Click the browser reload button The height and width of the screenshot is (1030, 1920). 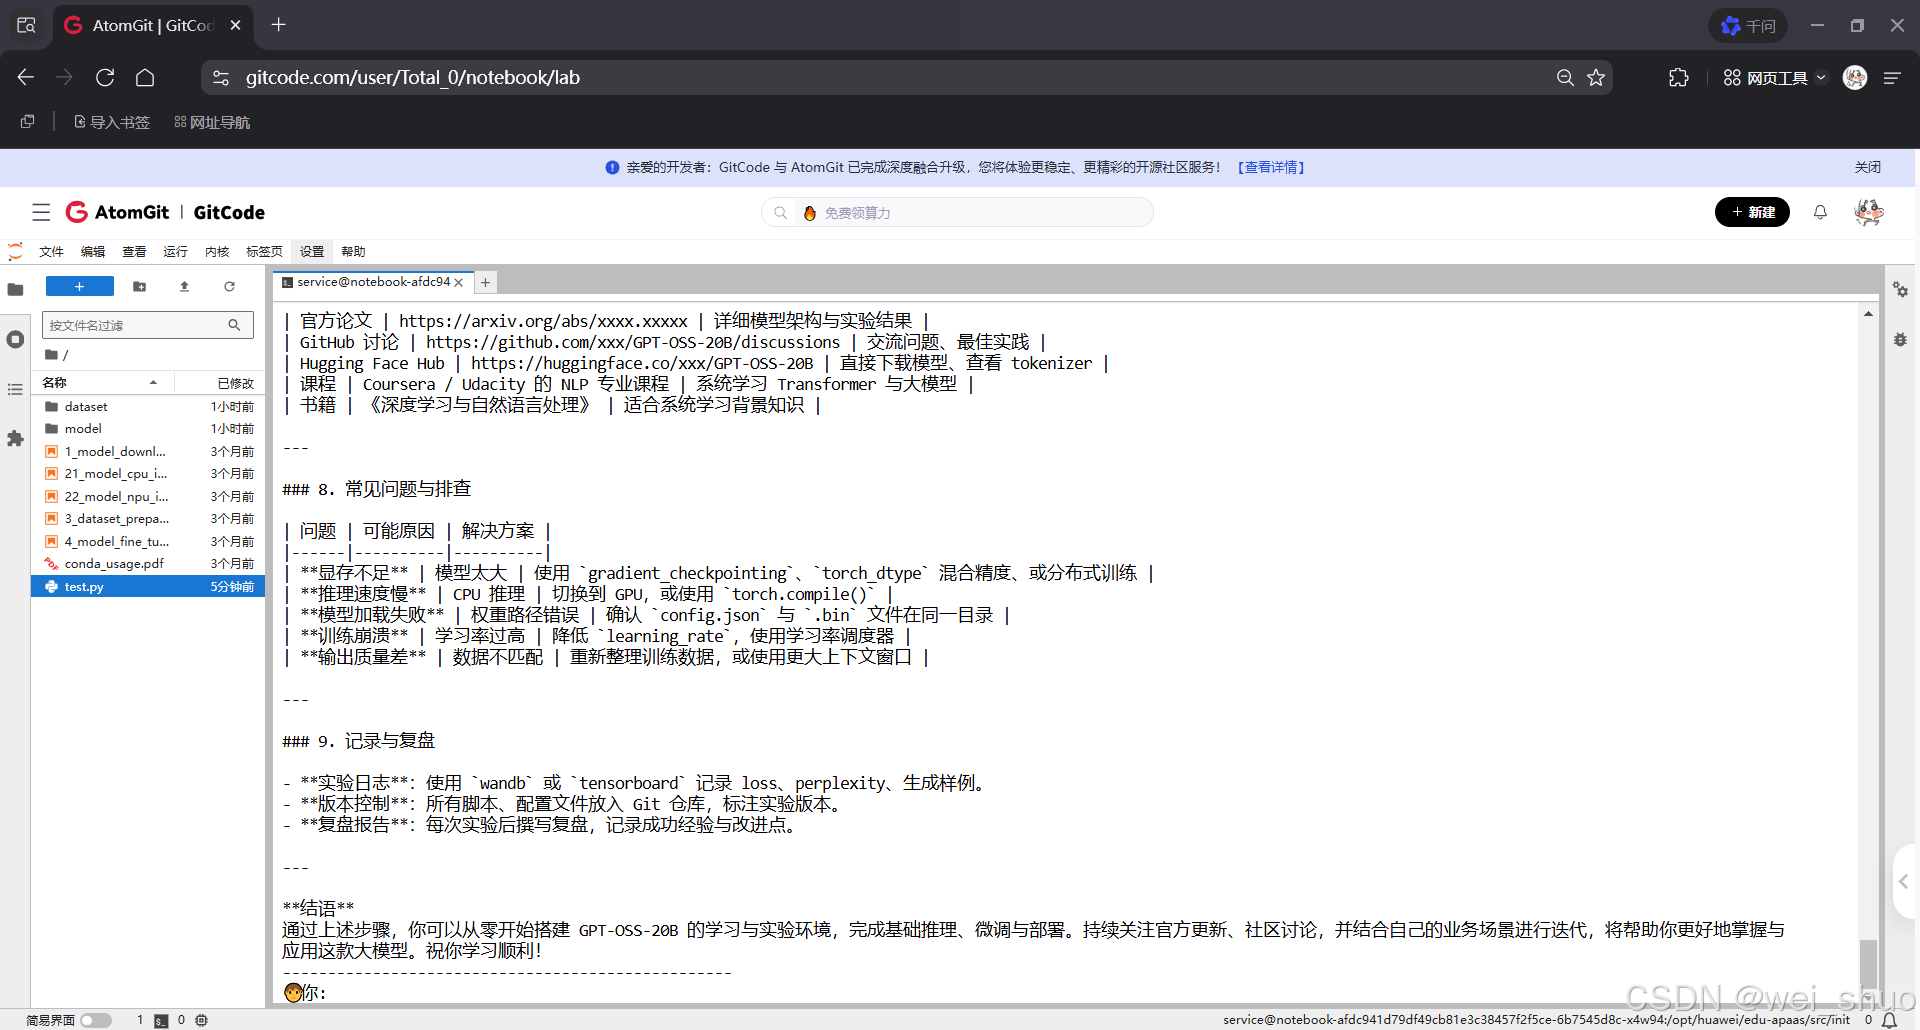[x=105, y=77]
